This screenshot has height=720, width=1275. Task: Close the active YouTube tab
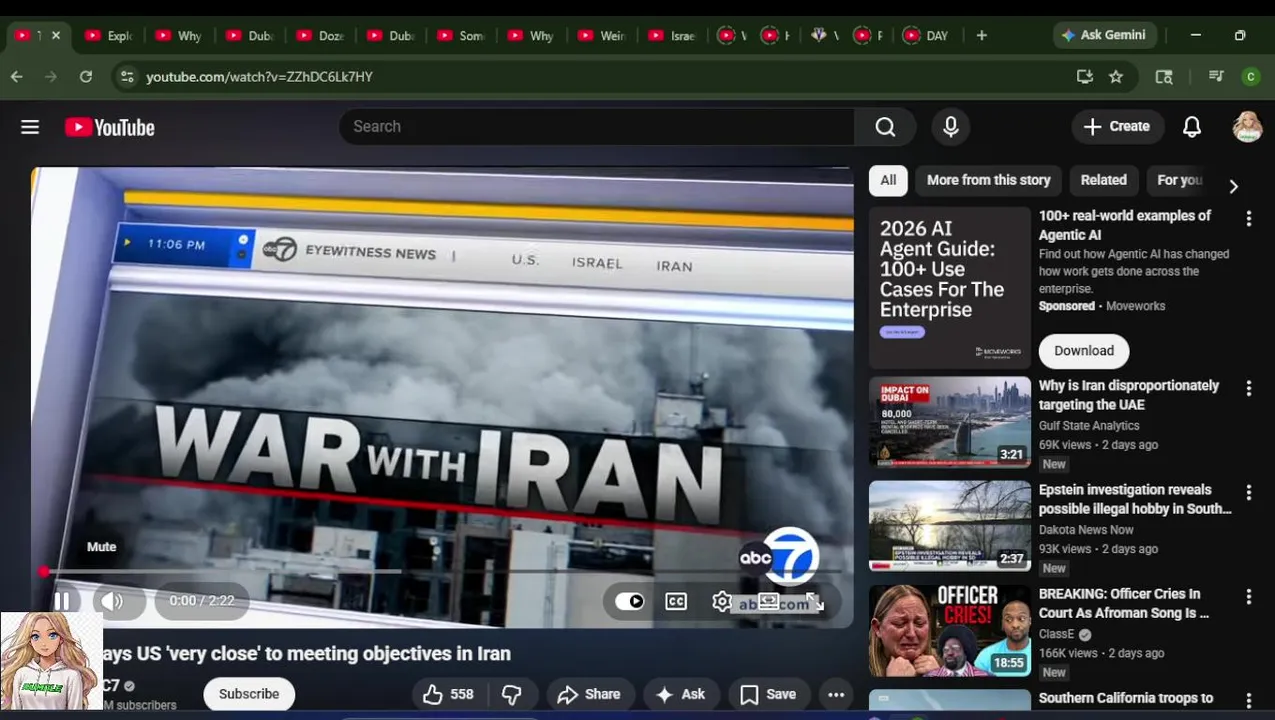click(x=56, y=35)
